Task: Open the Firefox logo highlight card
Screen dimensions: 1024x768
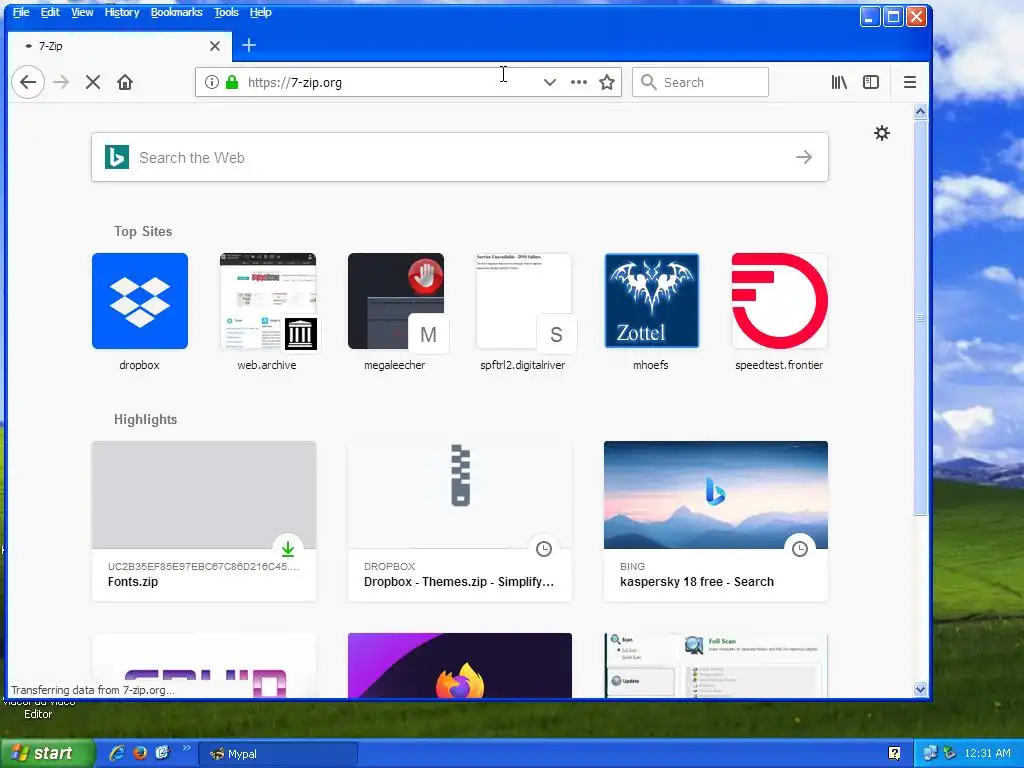Action: pos(460,665)
